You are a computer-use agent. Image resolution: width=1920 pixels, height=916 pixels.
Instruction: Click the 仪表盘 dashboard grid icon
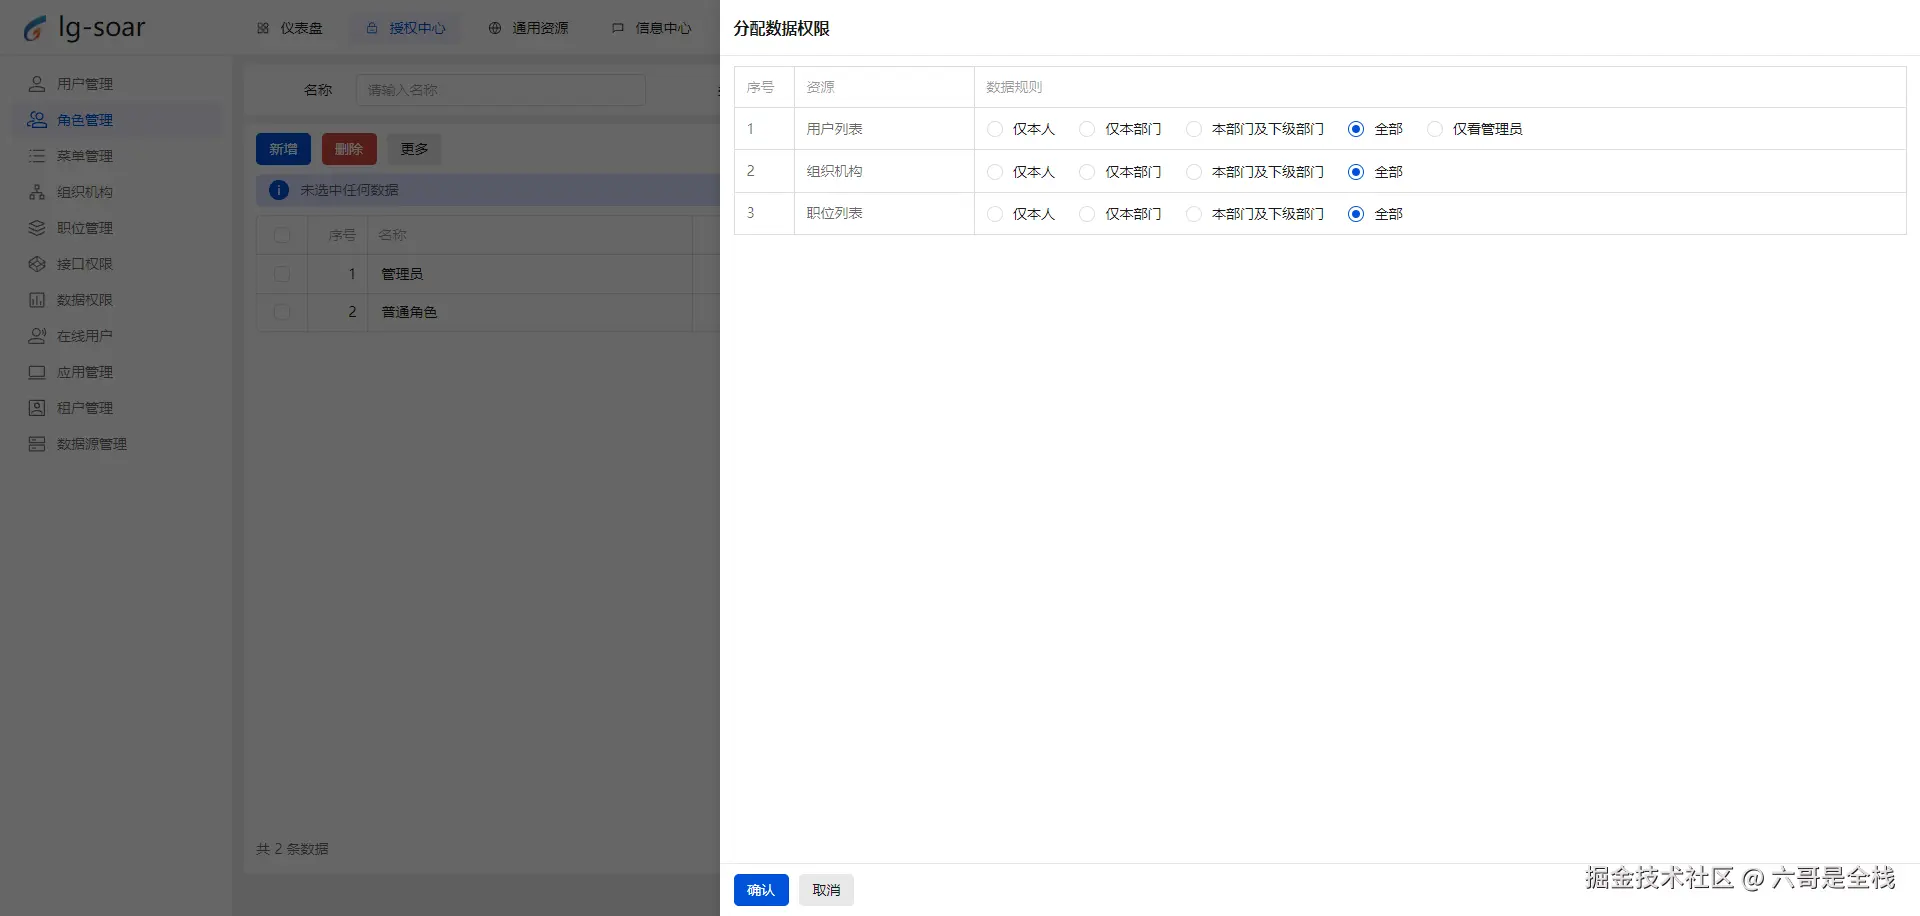(263, 28)
